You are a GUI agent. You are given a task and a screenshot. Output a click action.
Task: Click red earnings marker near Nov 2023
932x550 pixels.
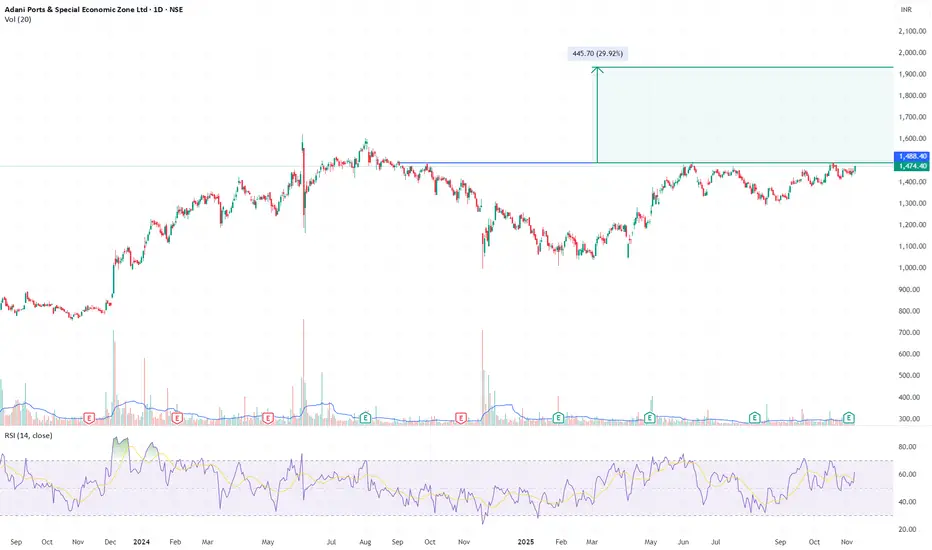pyautogui.click(x=89, y=418)
